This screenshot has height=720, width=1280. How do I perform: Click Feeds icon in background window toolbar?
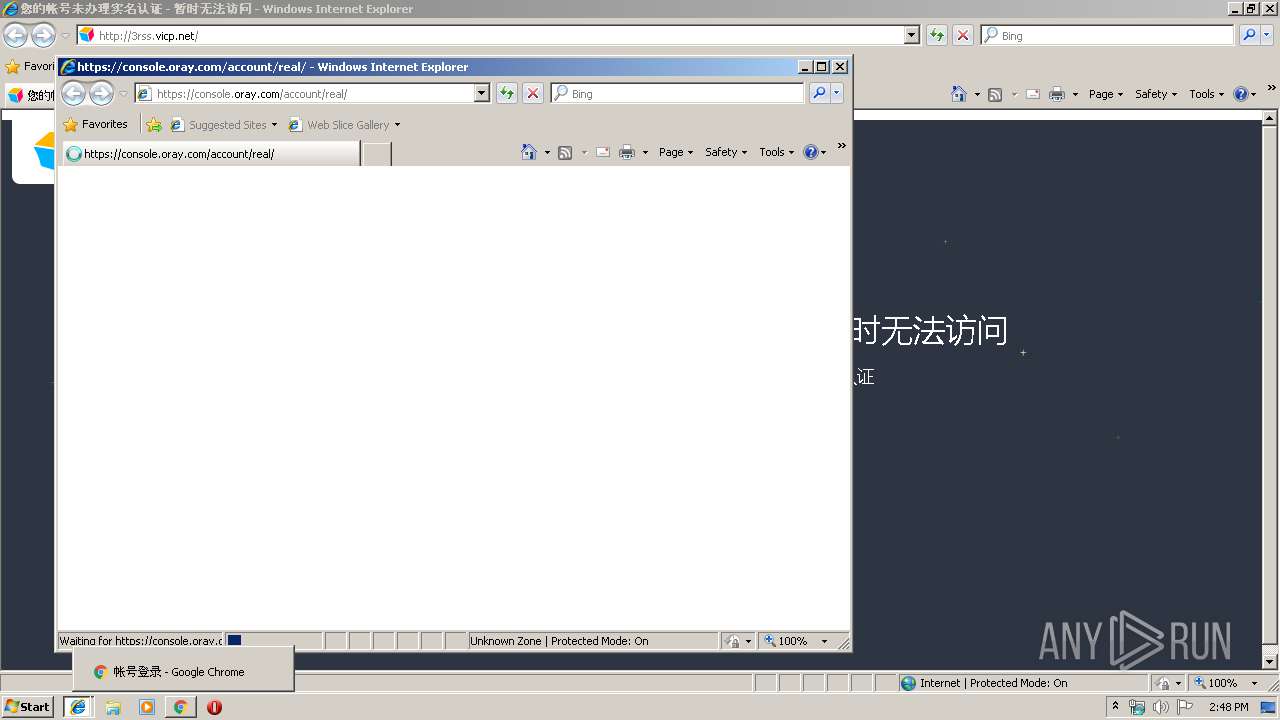point(995,94)
